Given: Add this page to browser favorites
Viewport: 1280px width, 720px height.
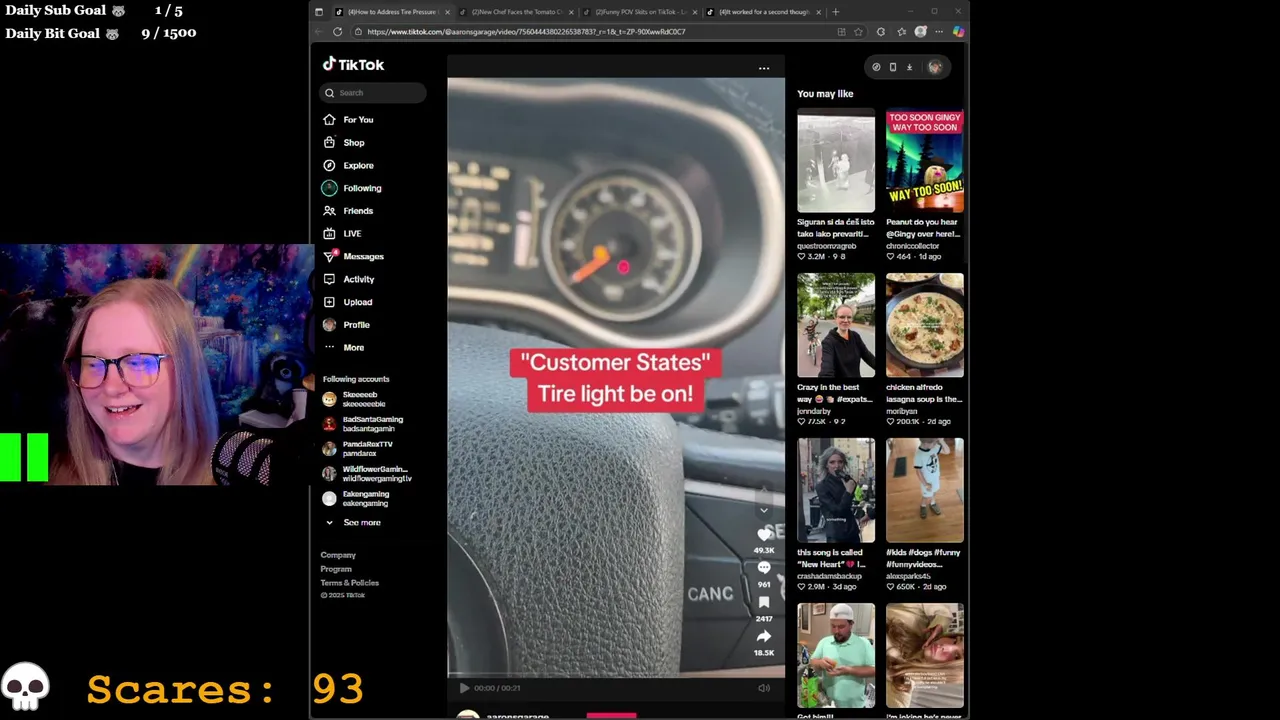Looking at the screenshot, I should tap(858, 32).
